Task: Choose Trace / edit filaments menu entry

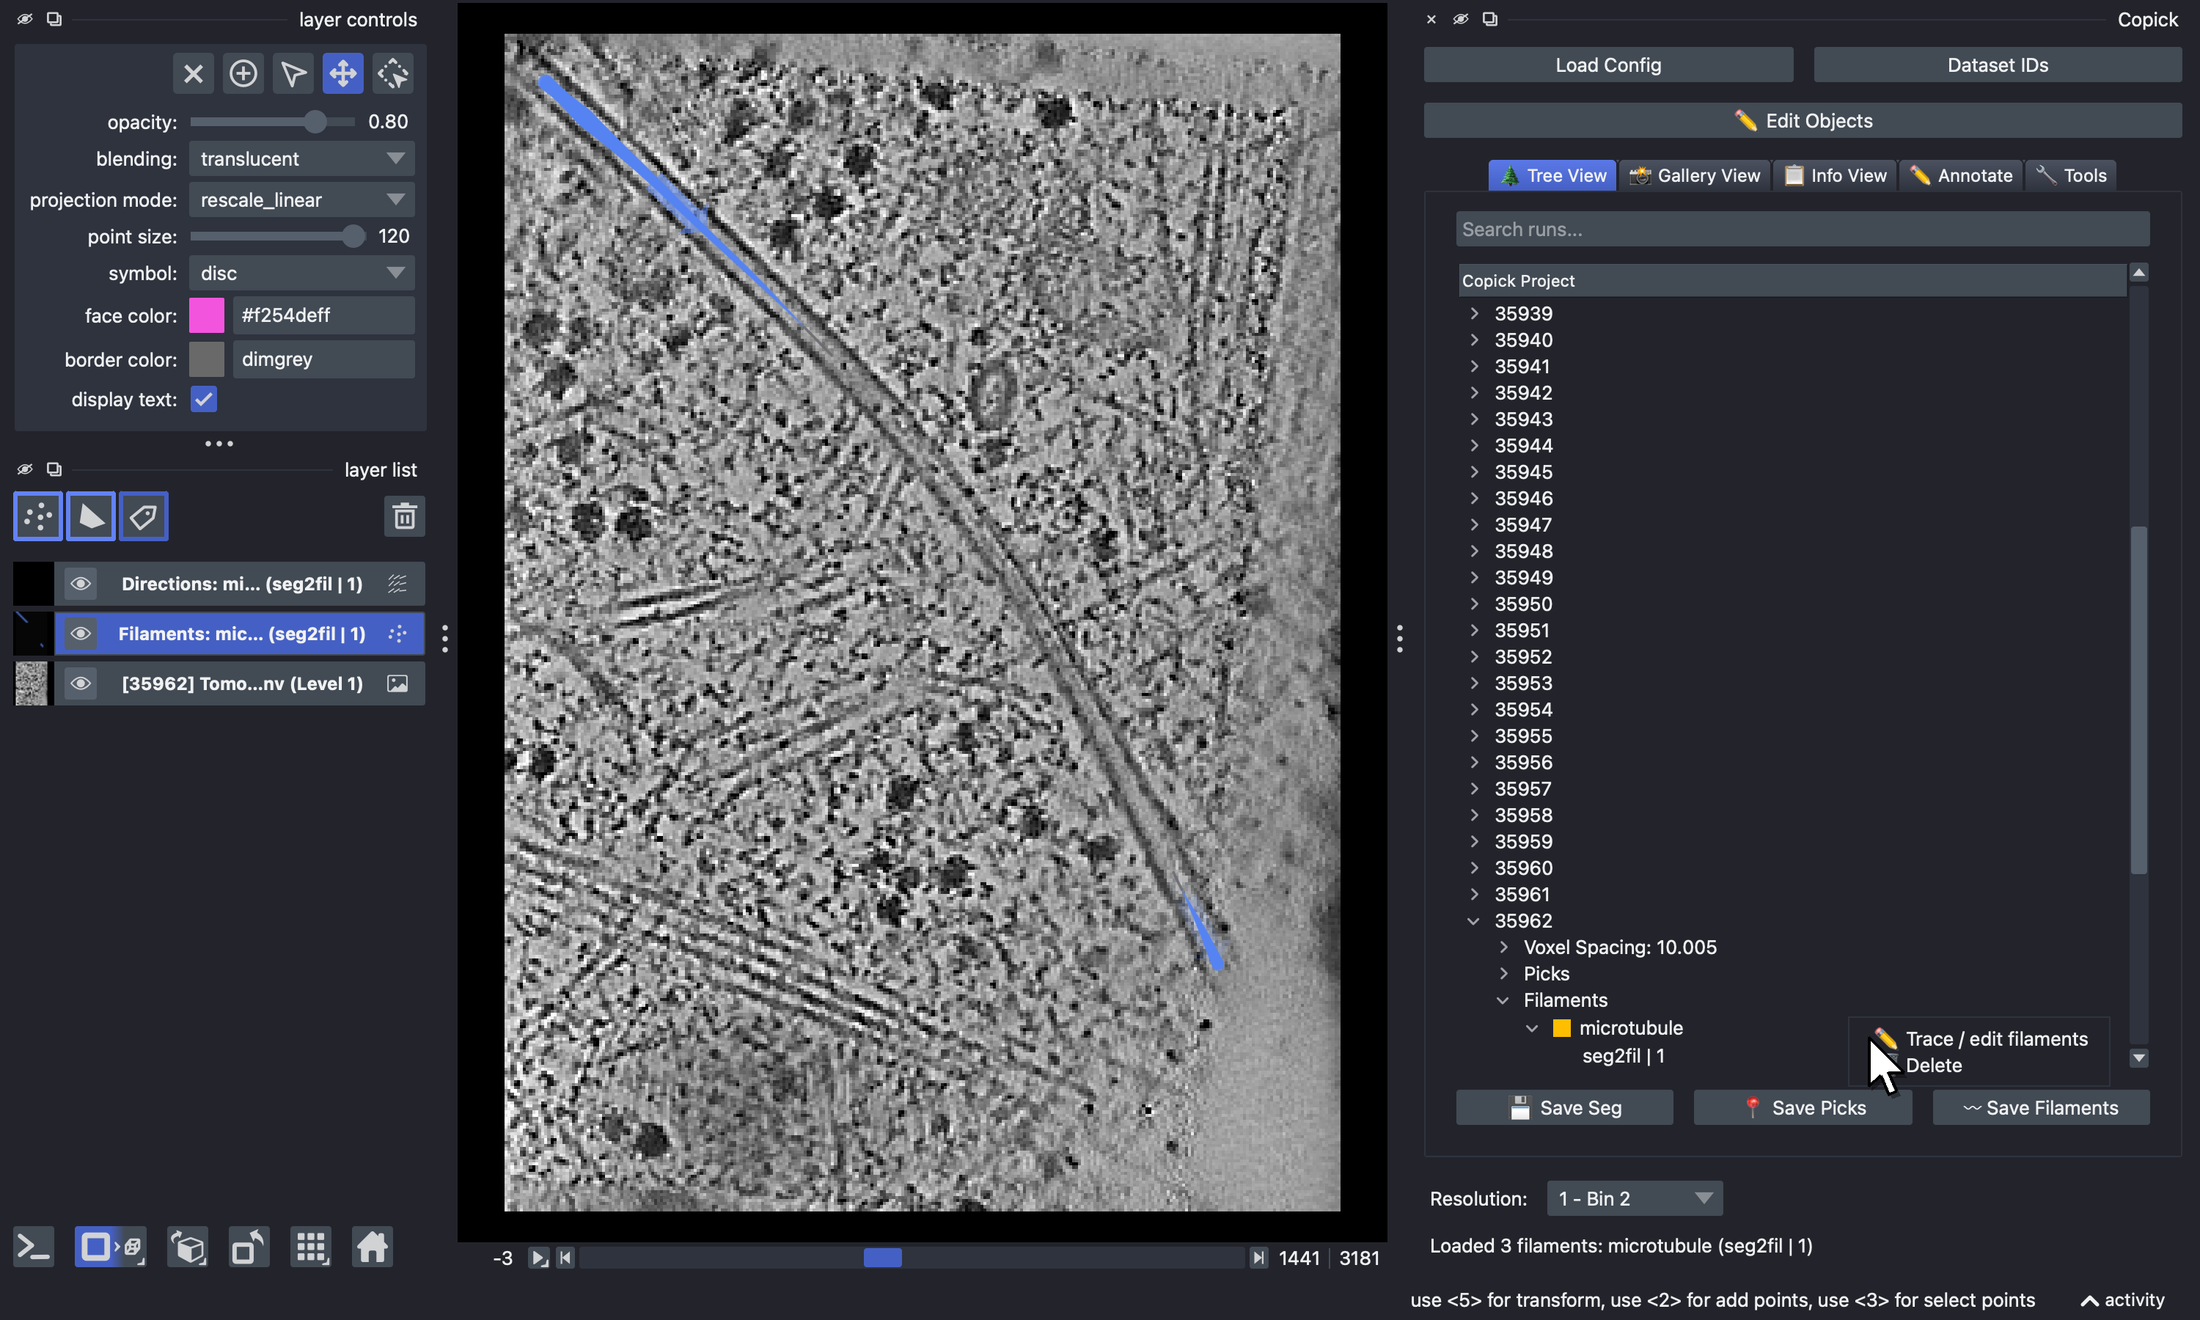Action: pyautogui.click(x=1996, y=1039)
